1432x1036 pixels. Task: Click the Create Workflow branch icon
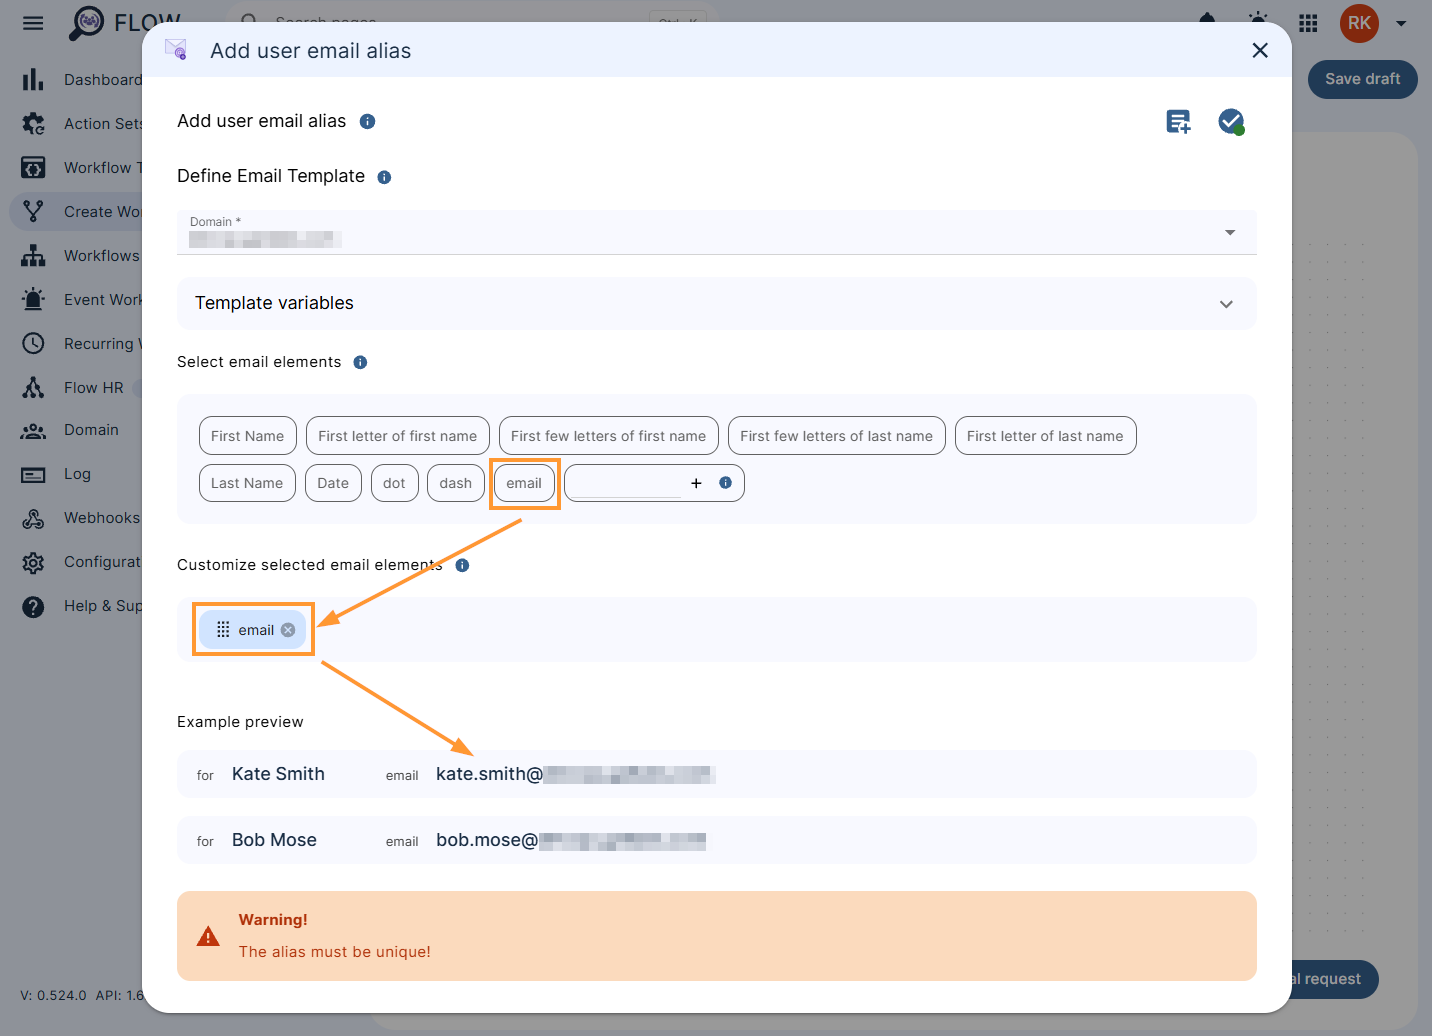pyautogui.click(x=33, y=212)
